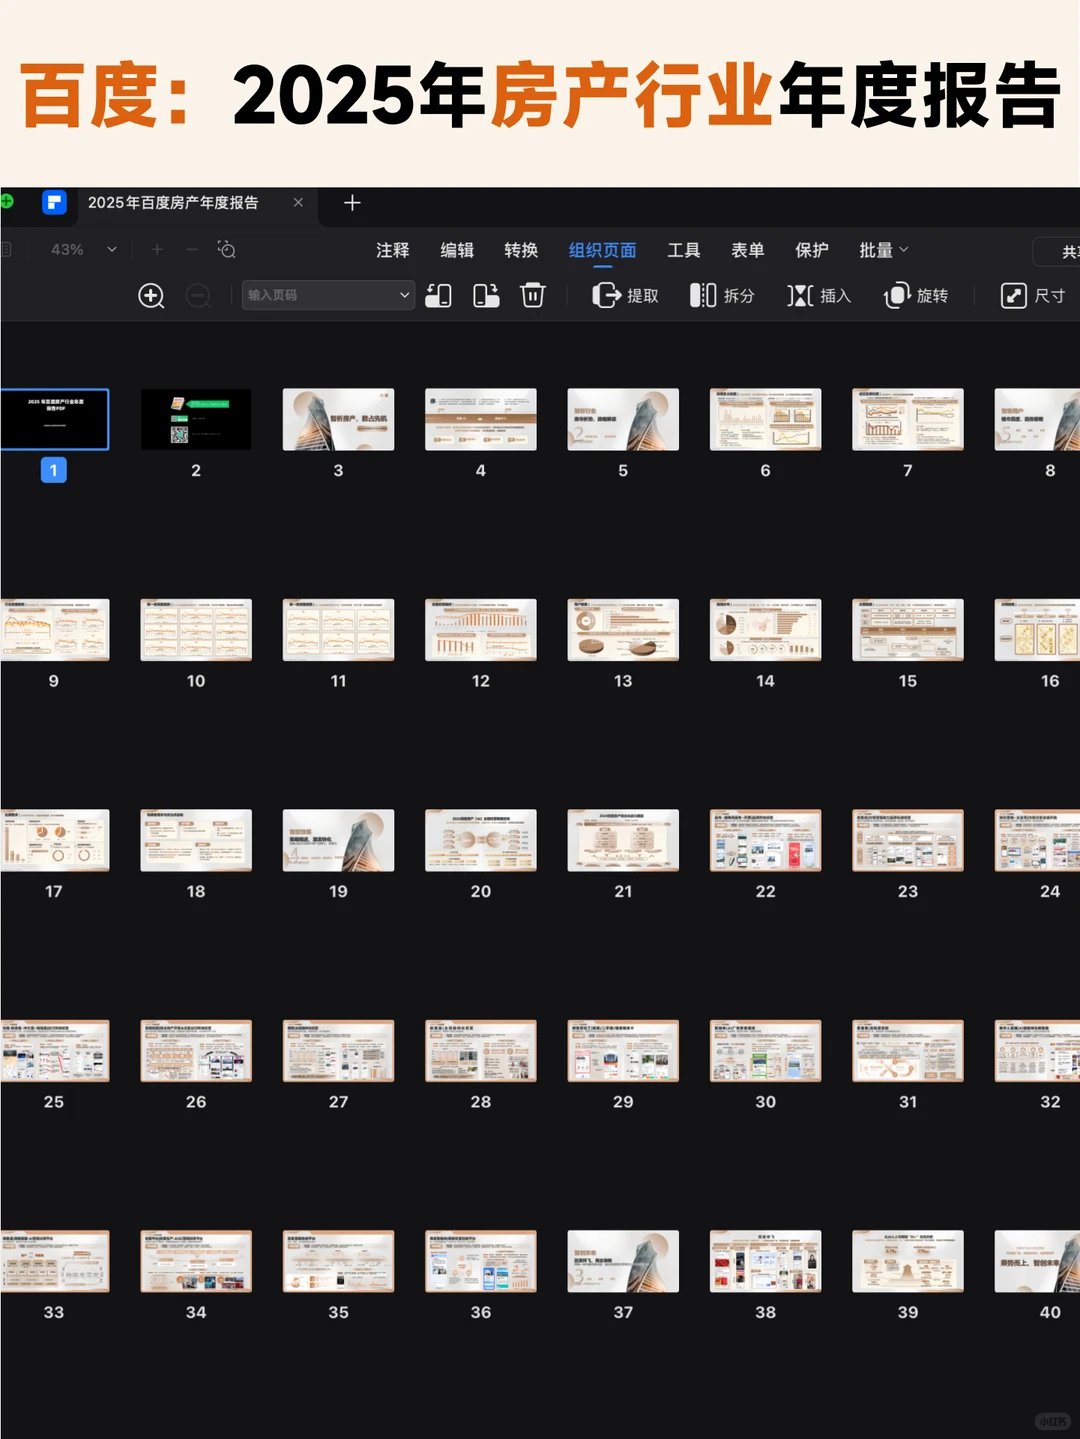Image resolution: width=1080 pixels, height=1439 pixels.
Task: Select page 6 thumbnail
Action: pos(765,419)
